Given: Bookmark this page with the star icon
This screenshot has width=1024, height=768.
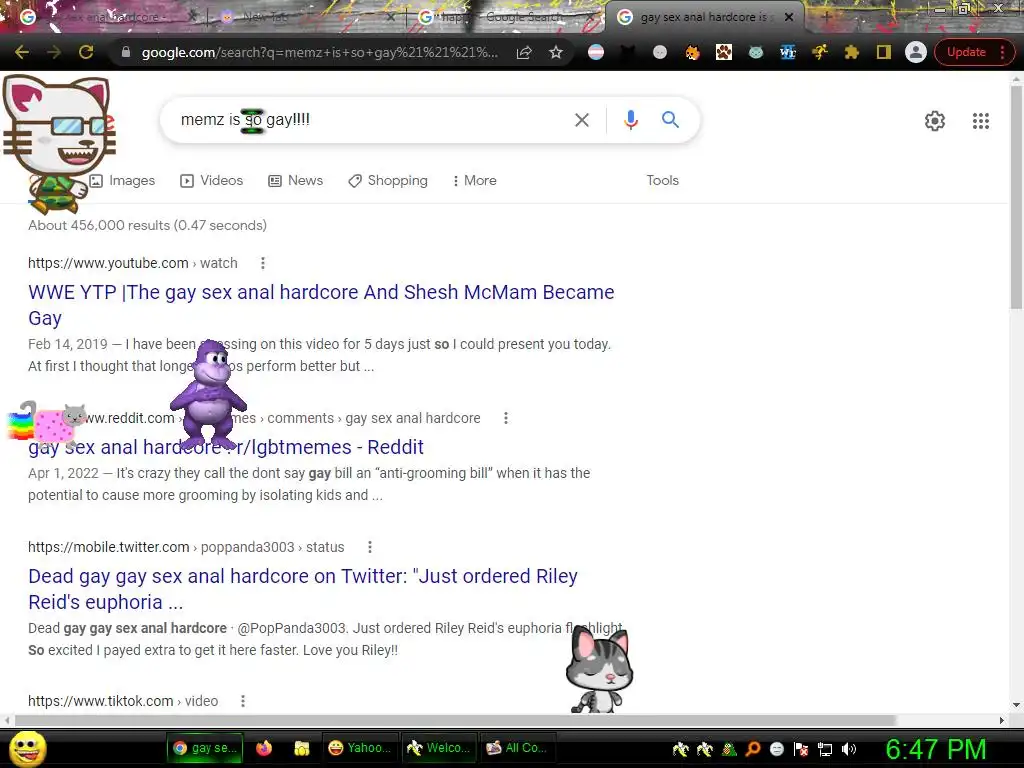Looking at the screenshot, I should 556,52.
